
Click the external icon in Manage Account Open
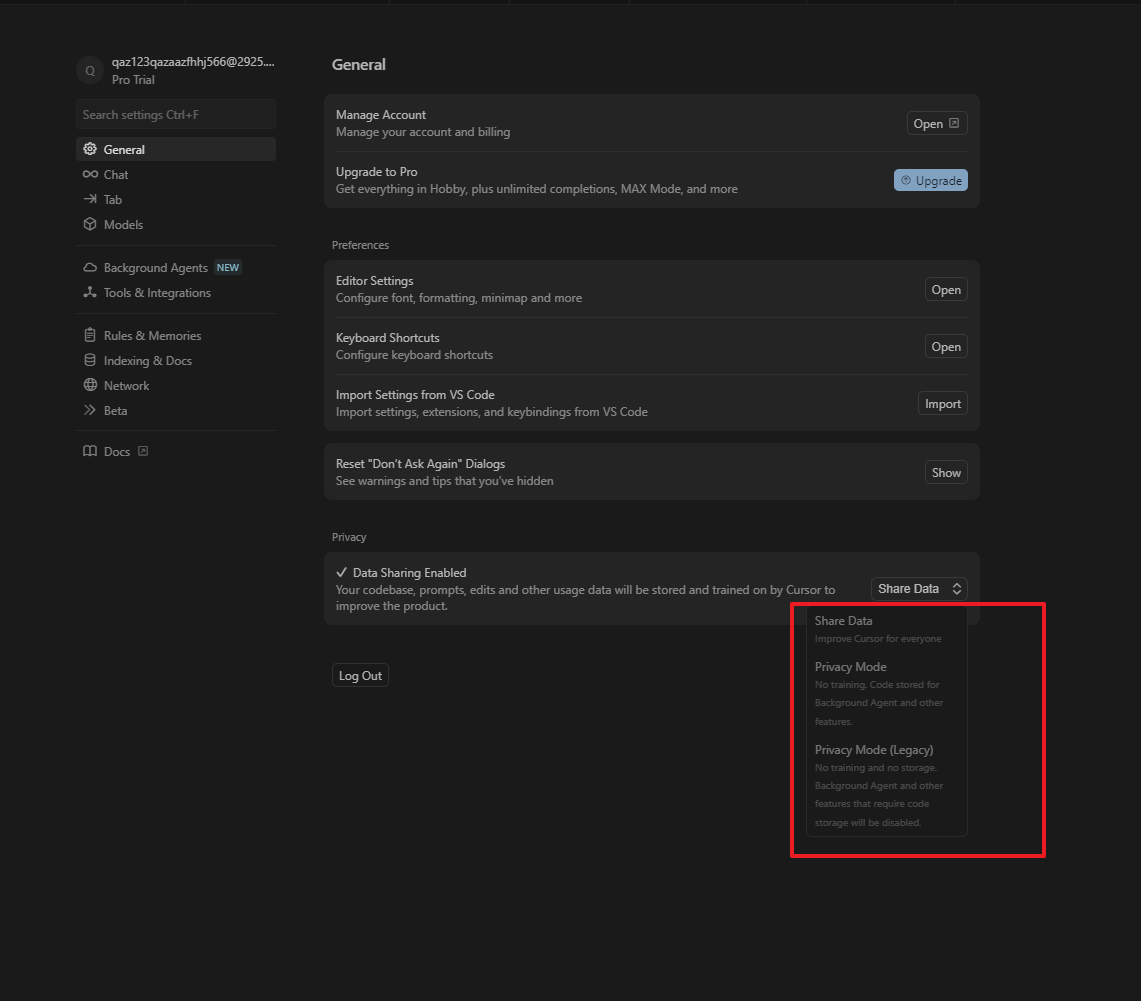pyautogui.click(x=954, y=123)
